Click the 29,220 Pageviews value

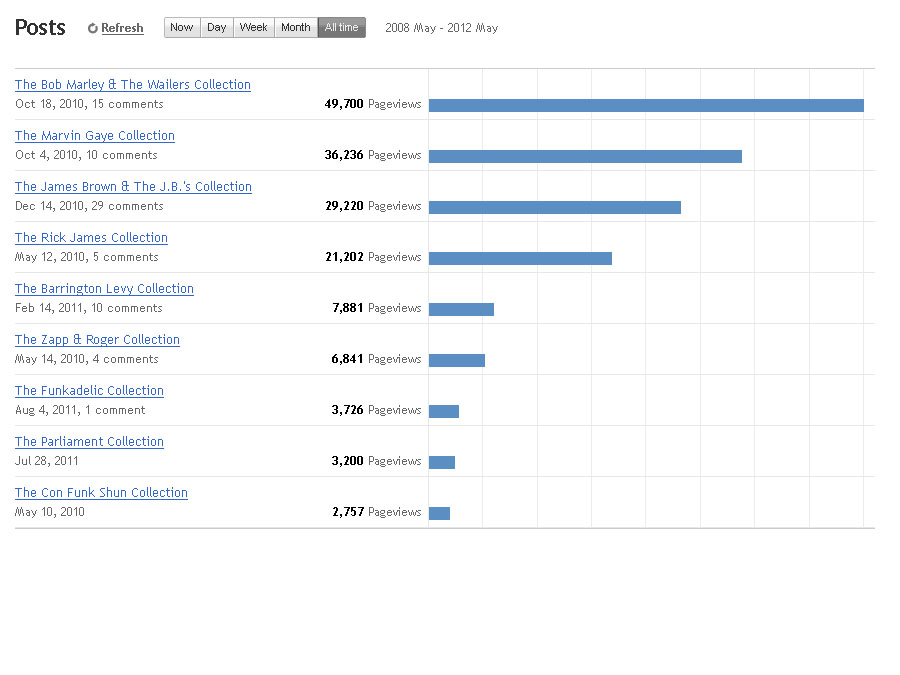click(x=374, y=206)
